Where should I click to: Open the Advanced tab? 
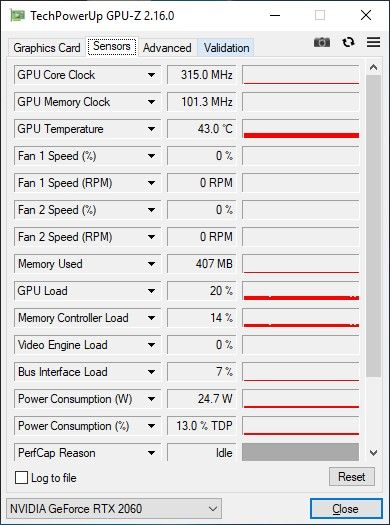167,48
